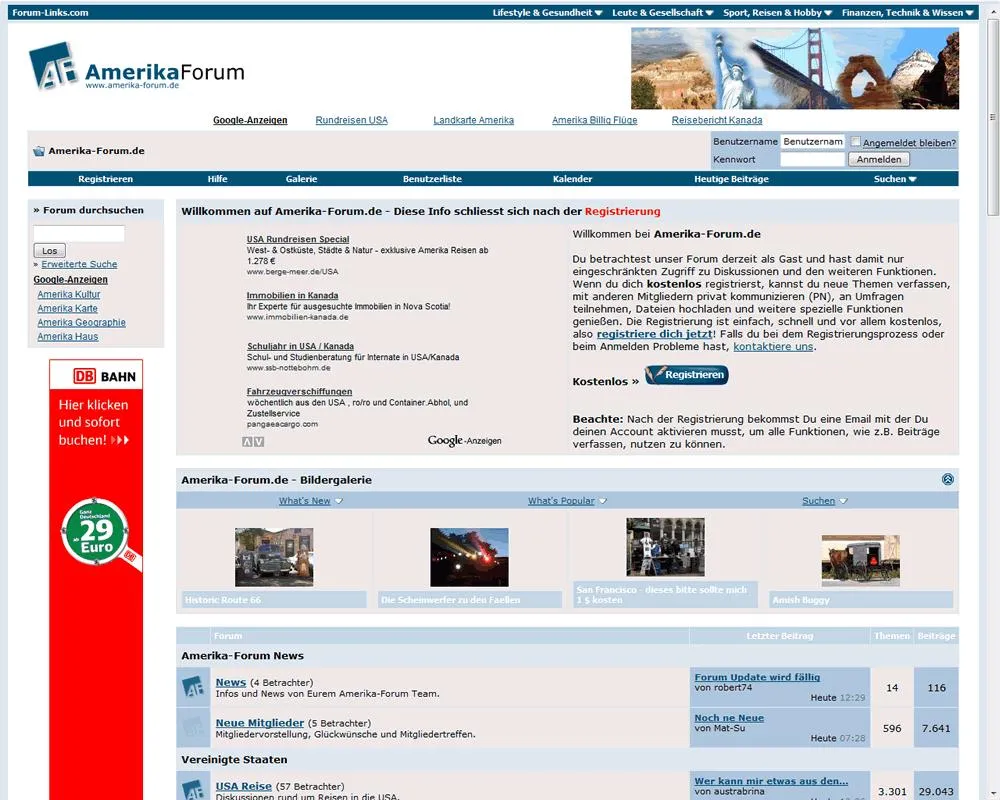Open the 'Noch ne Neue' last post
1000x800 pixels.
729,718
